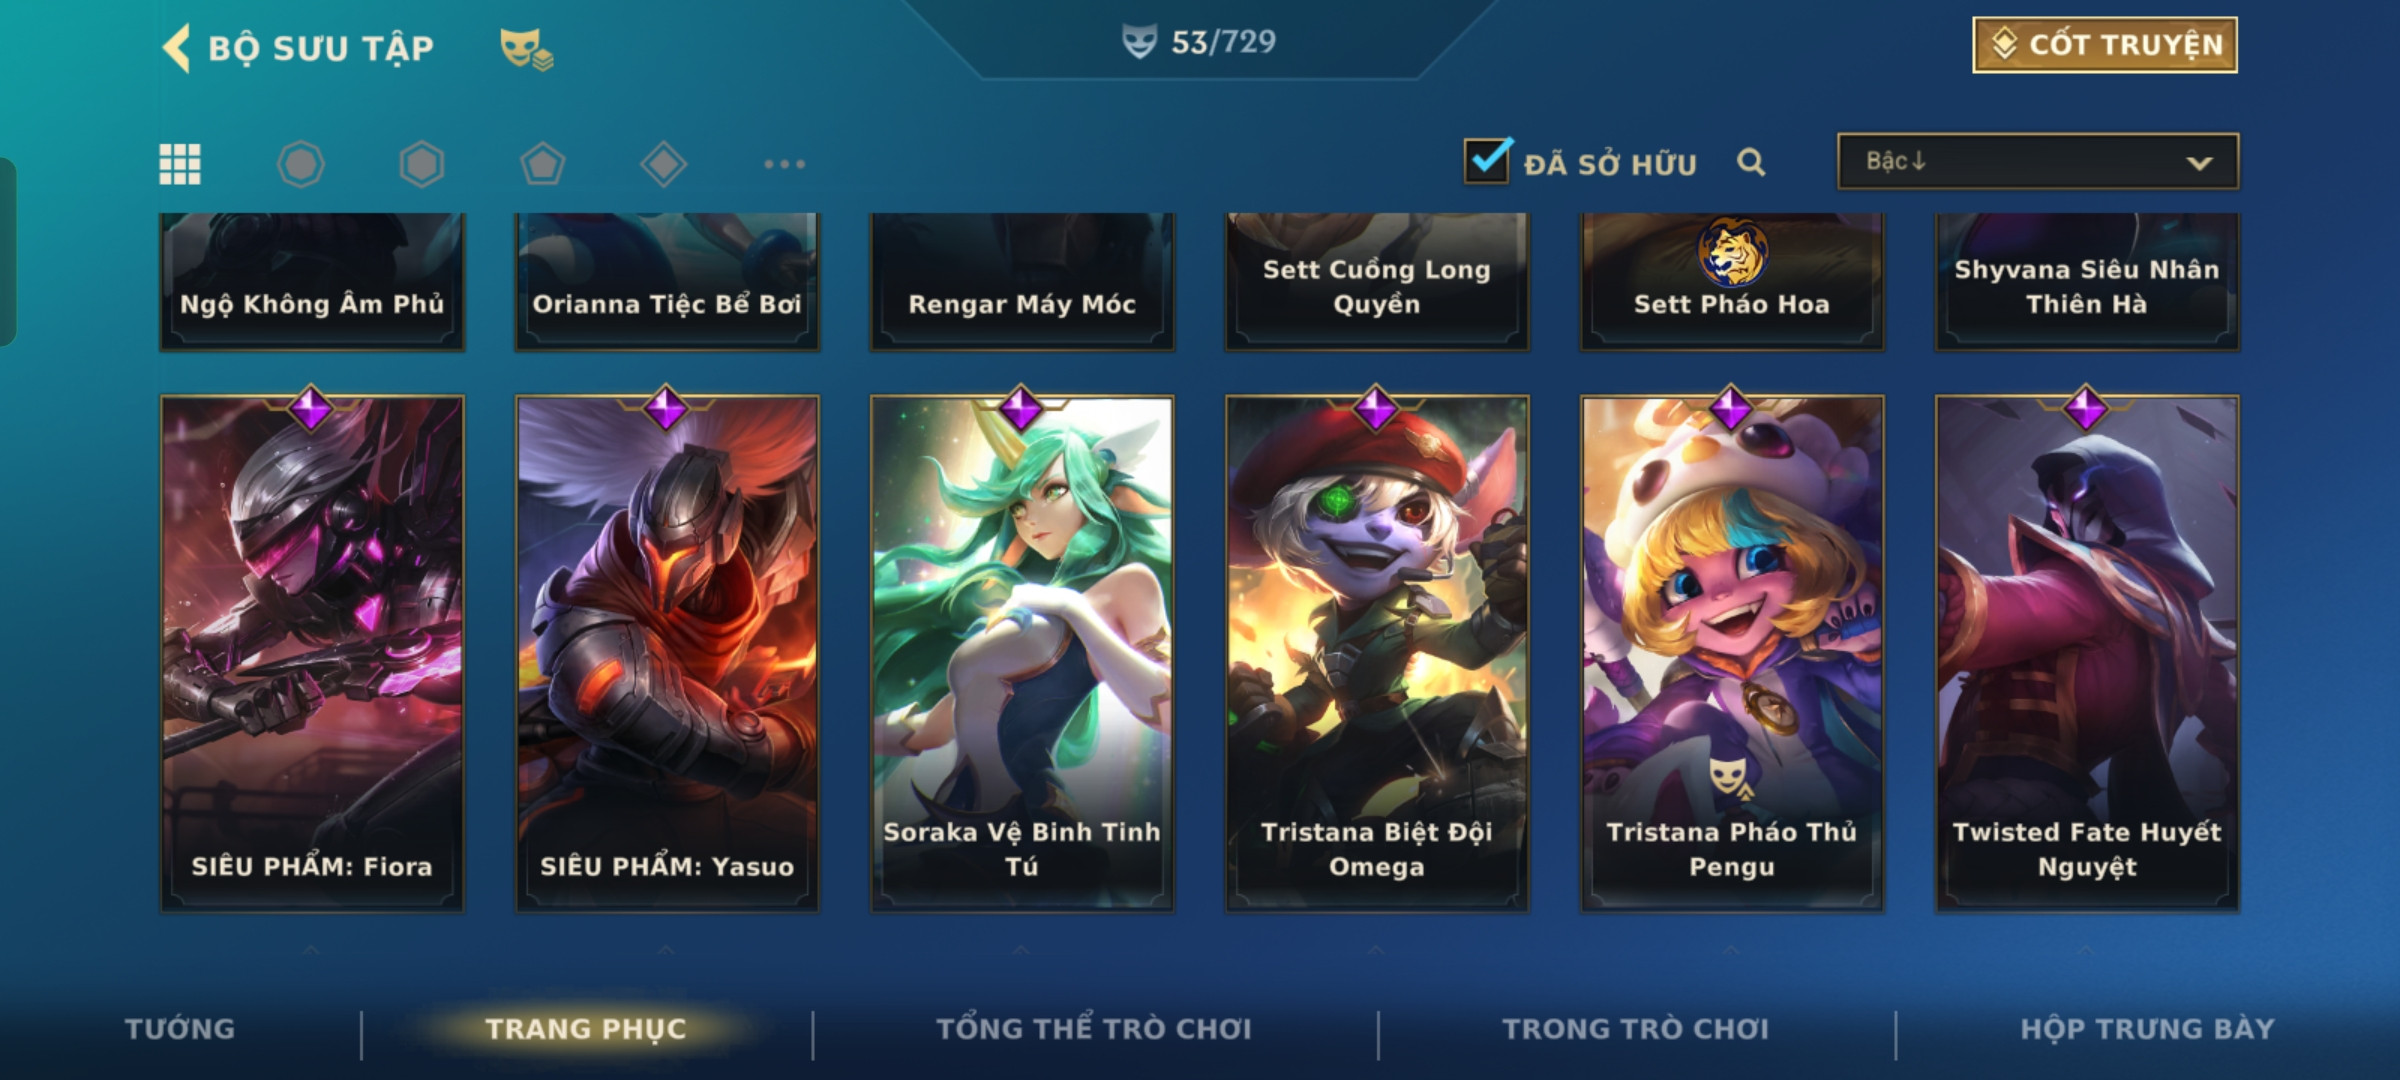Open the Sett Pháo Hoa skin card
Screen dimensions: 2400x1080
point(1732,281)
